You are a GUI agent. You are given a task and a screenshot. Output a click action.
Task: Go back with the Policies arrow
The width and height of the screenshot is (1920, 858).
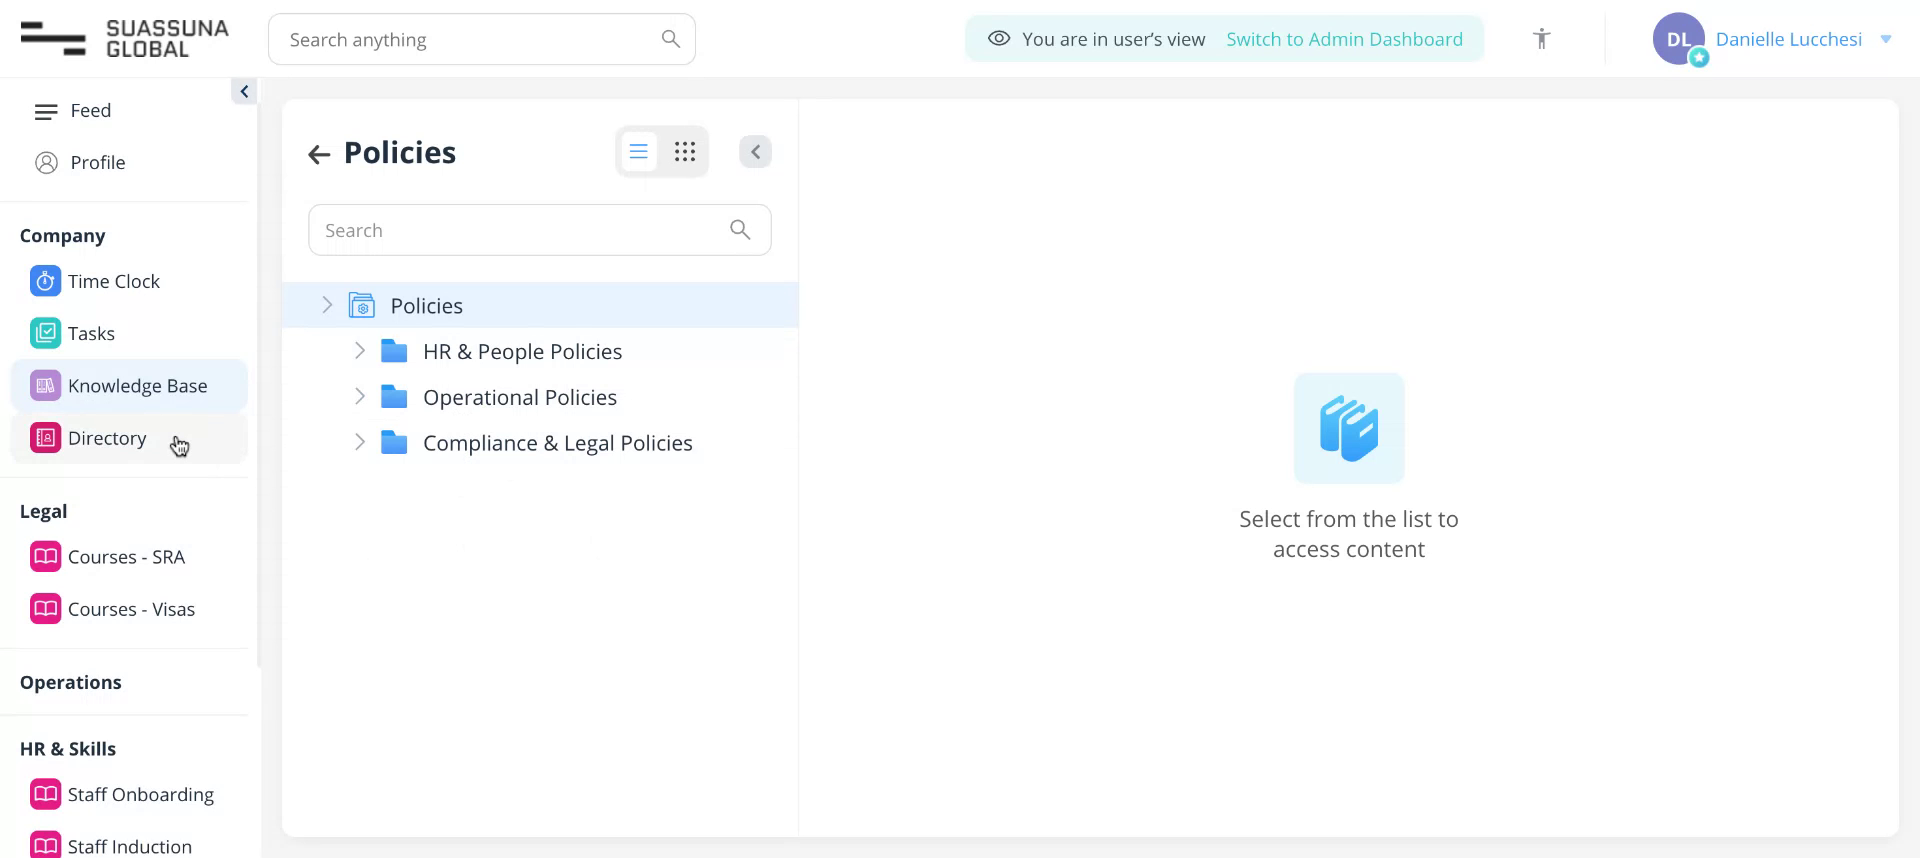(319, 154)
